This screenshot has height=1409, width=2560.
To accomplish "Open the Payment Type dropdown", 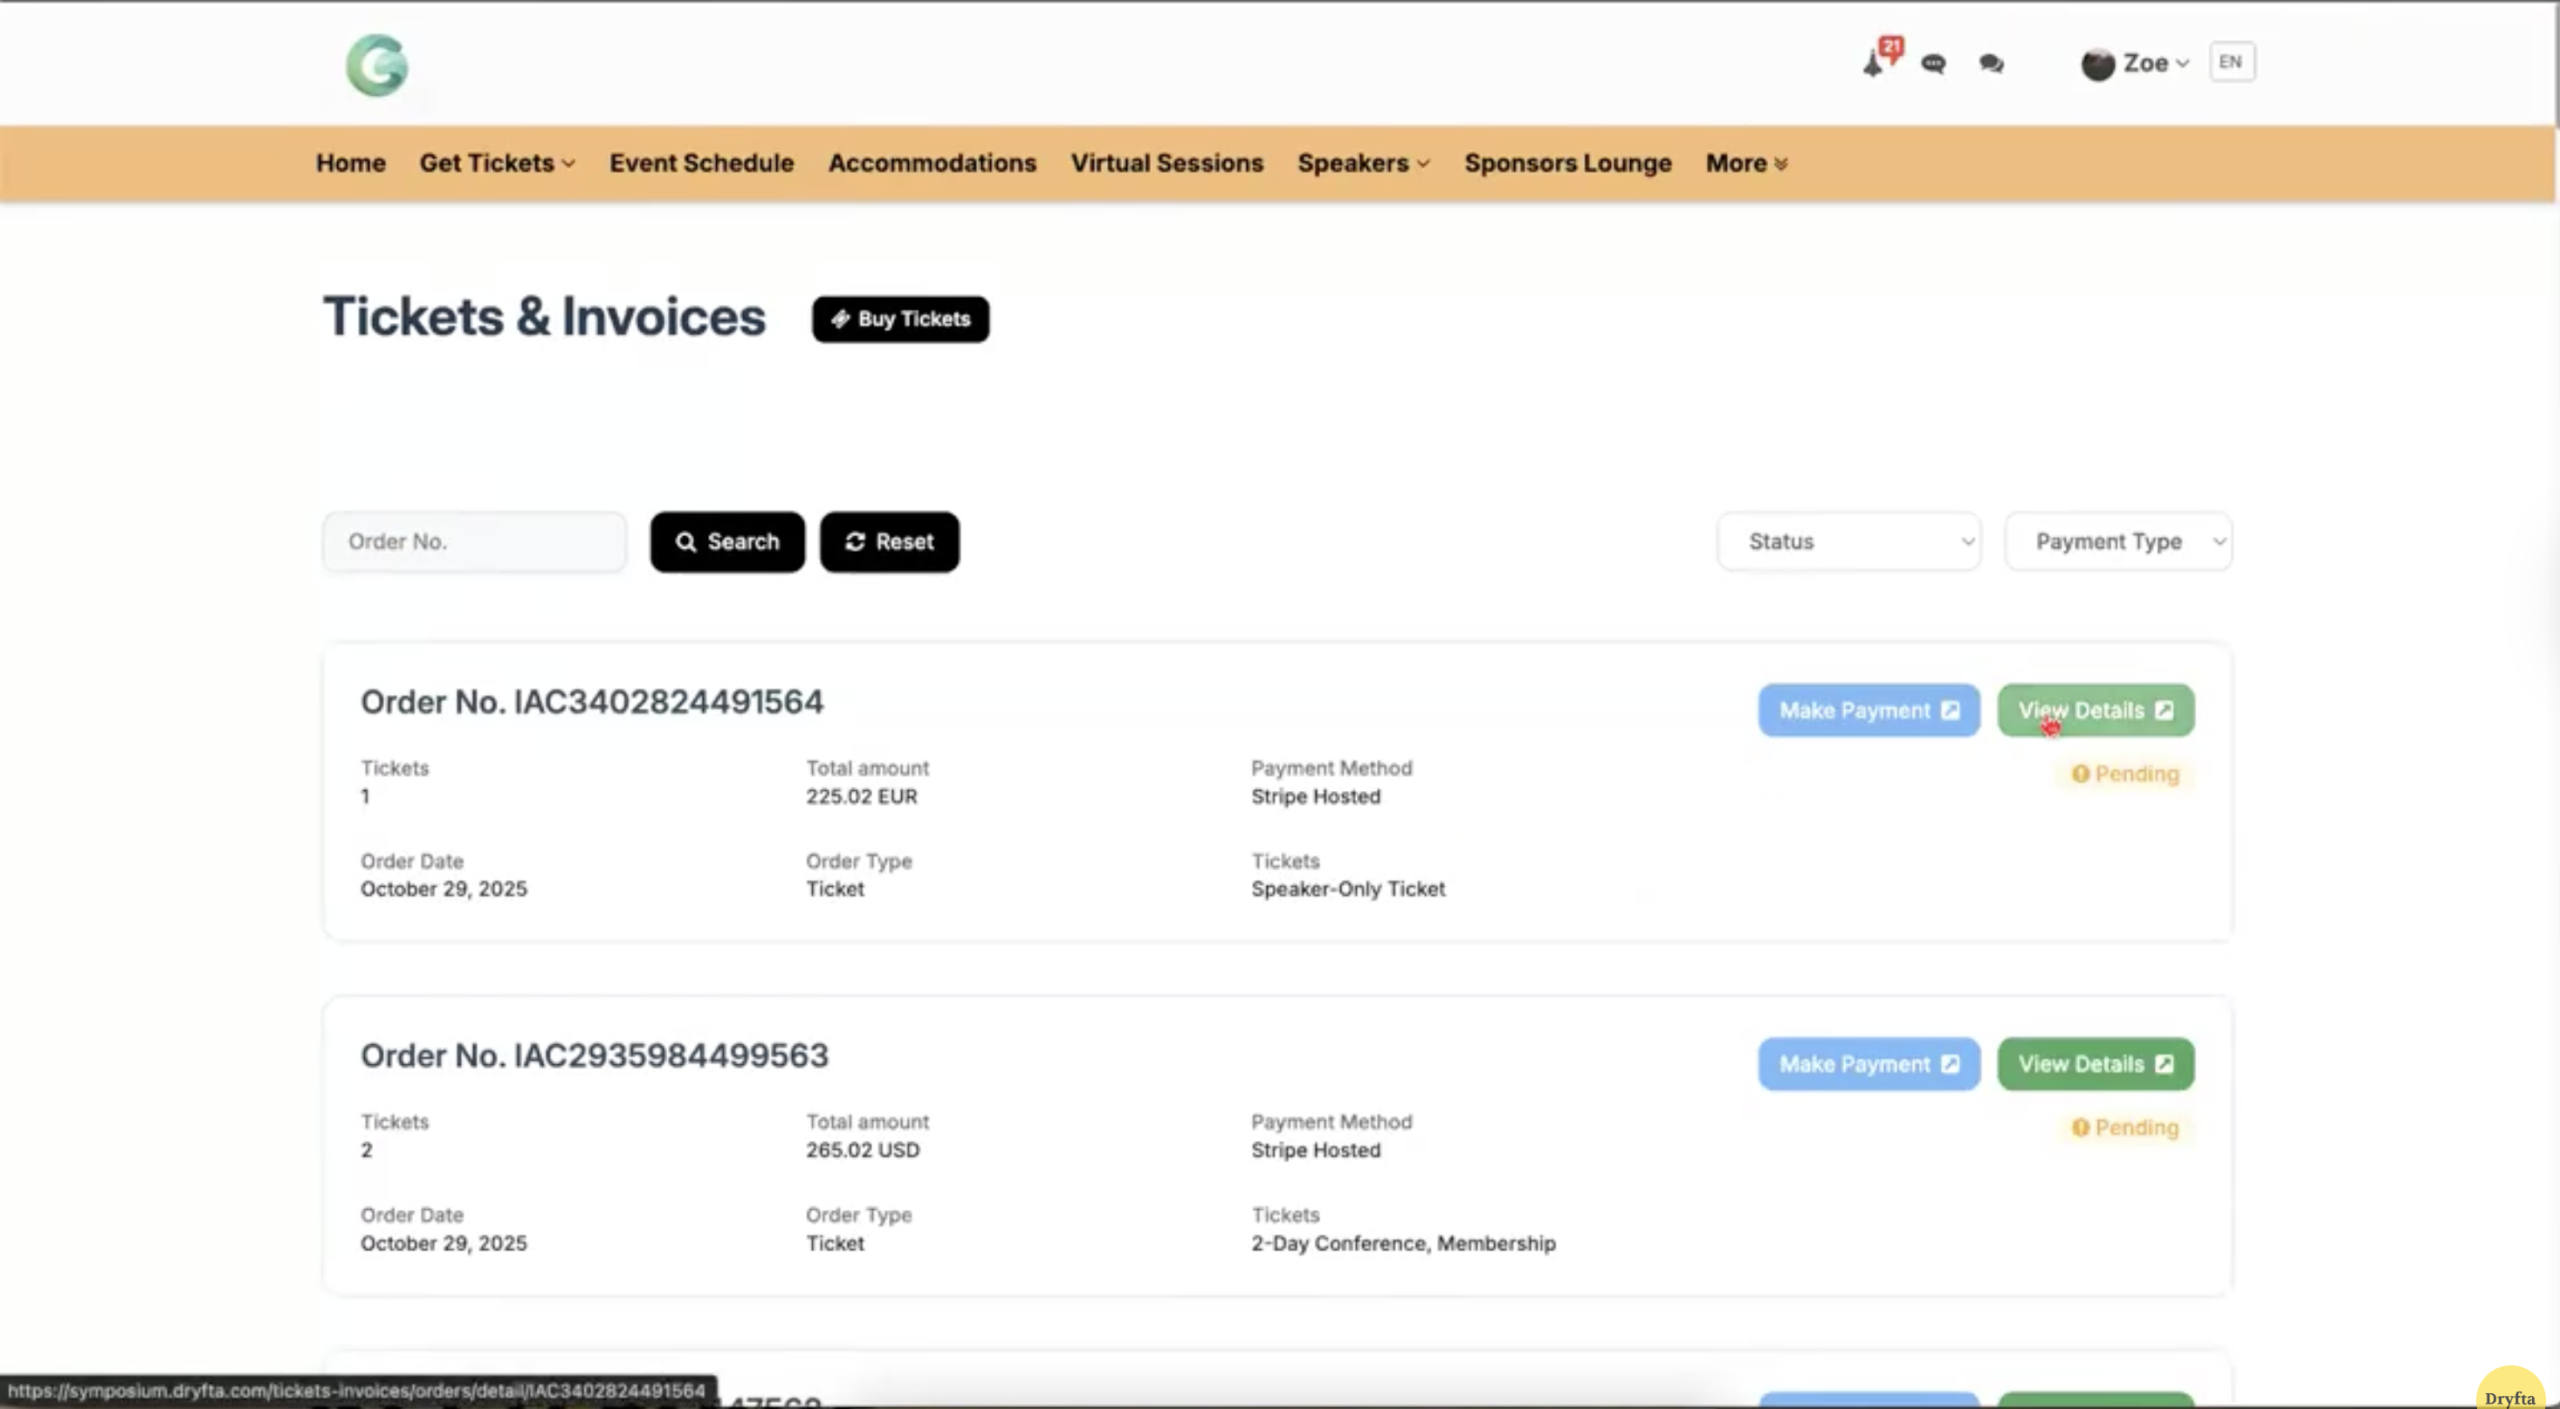I will pyautogui.click(x=2118, y=541).
